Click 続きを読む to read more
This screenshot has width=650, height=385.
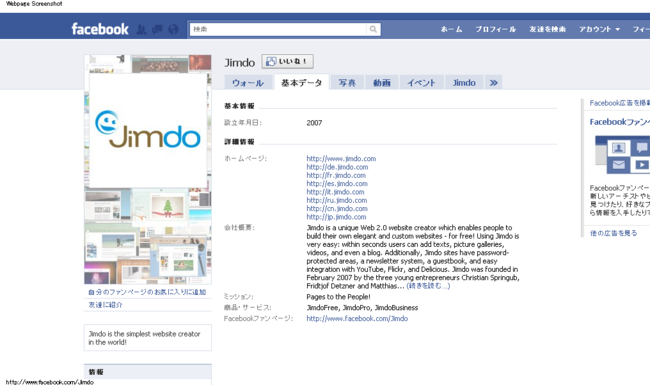coord(428,286)
